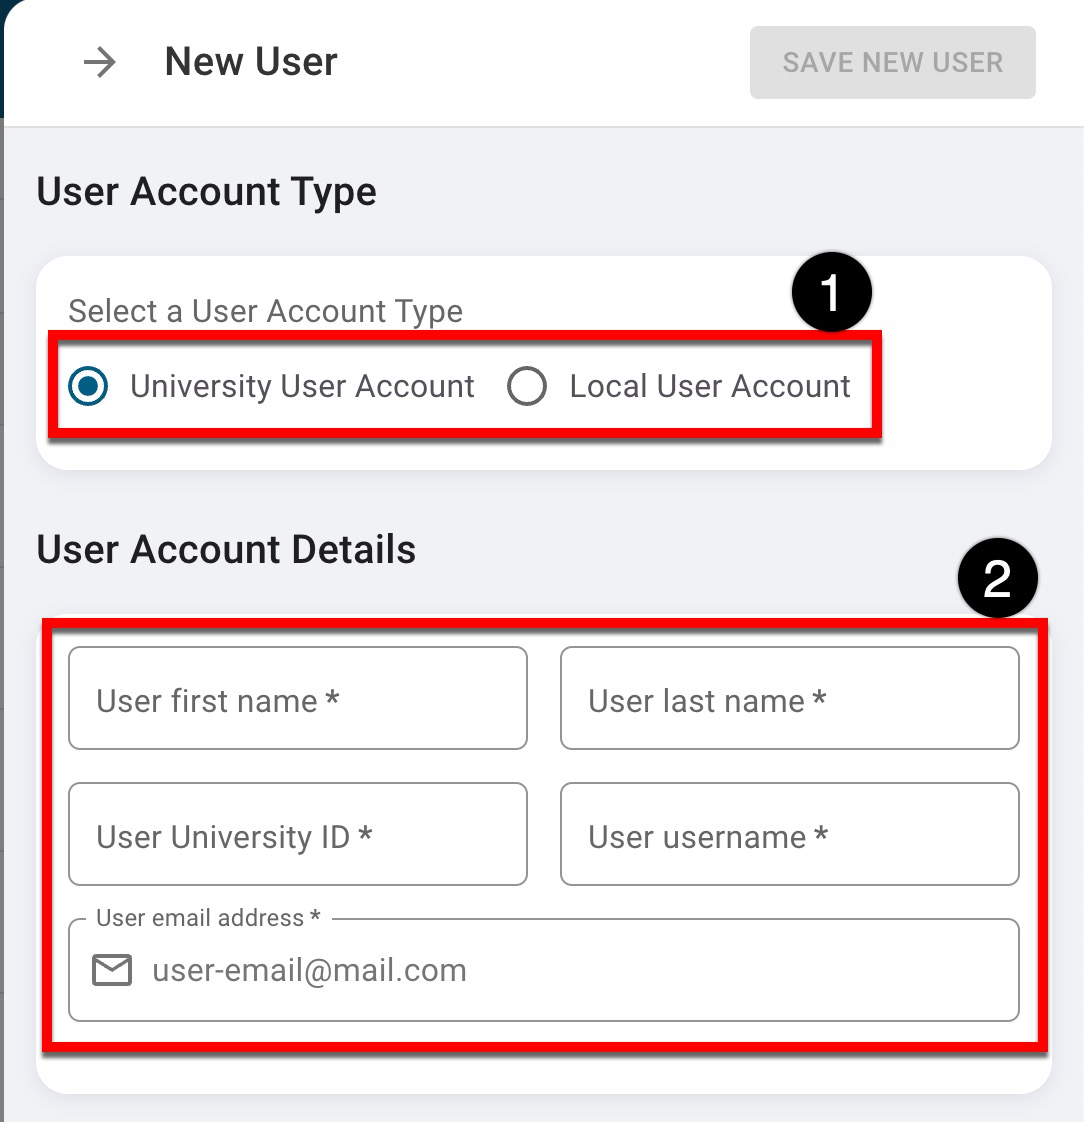Click the "User Account Details" heading
This screenshot has width=1084, height=1122.
point(226,550)
